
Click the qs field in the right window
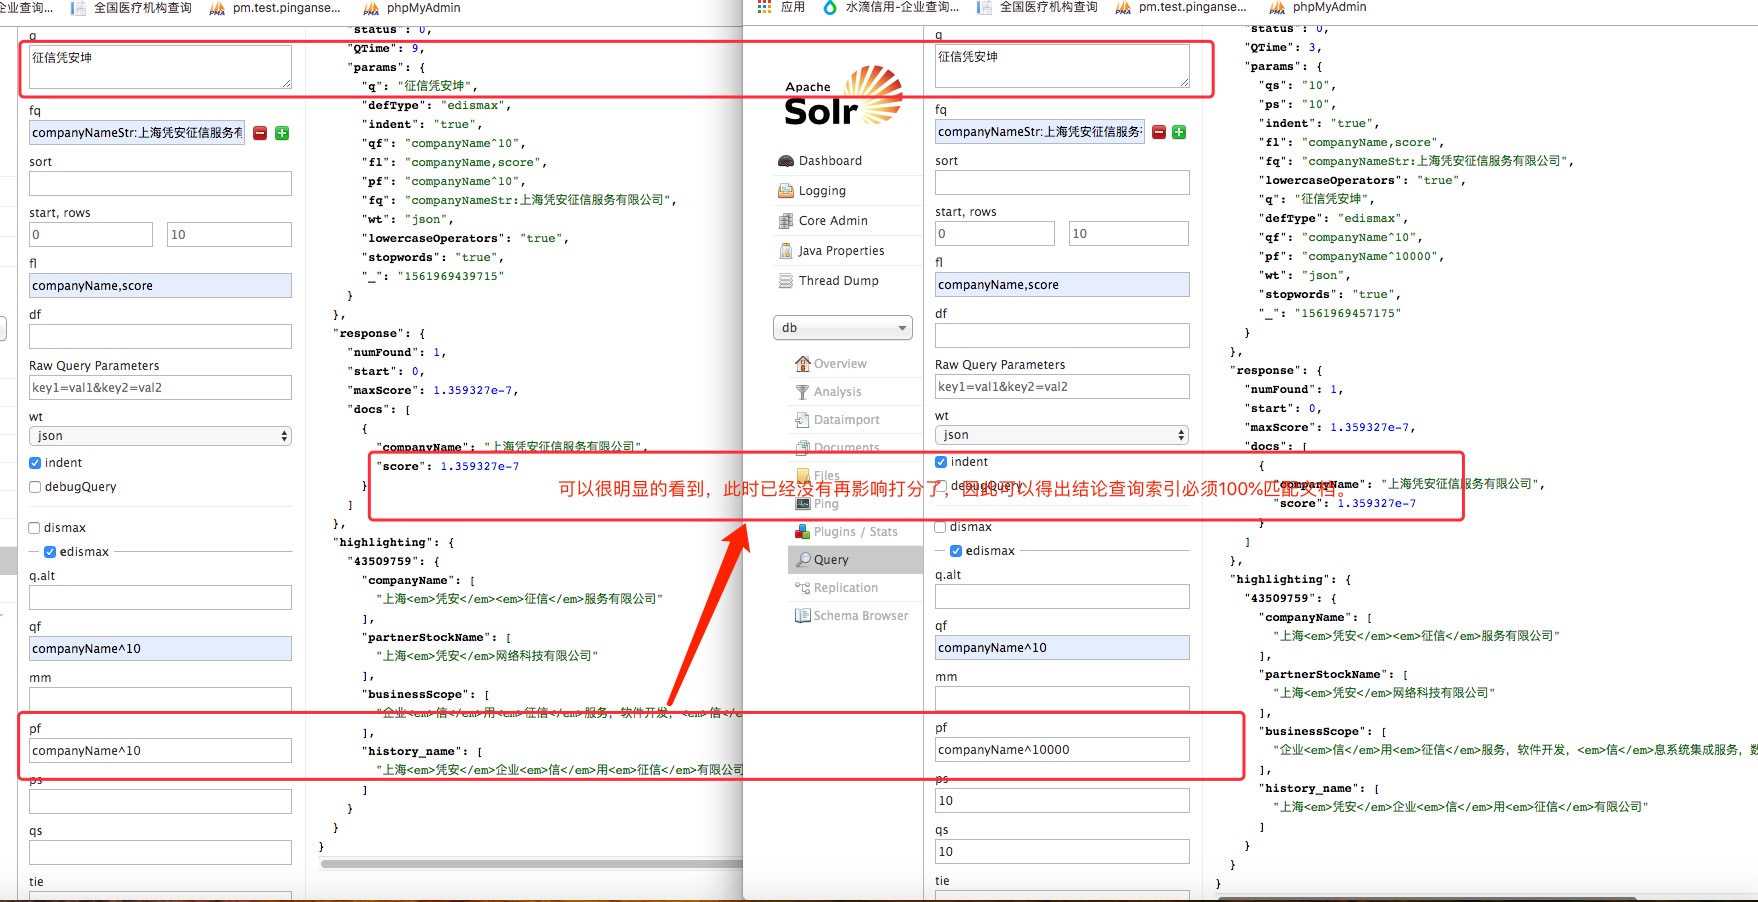tap(1062, 851)
